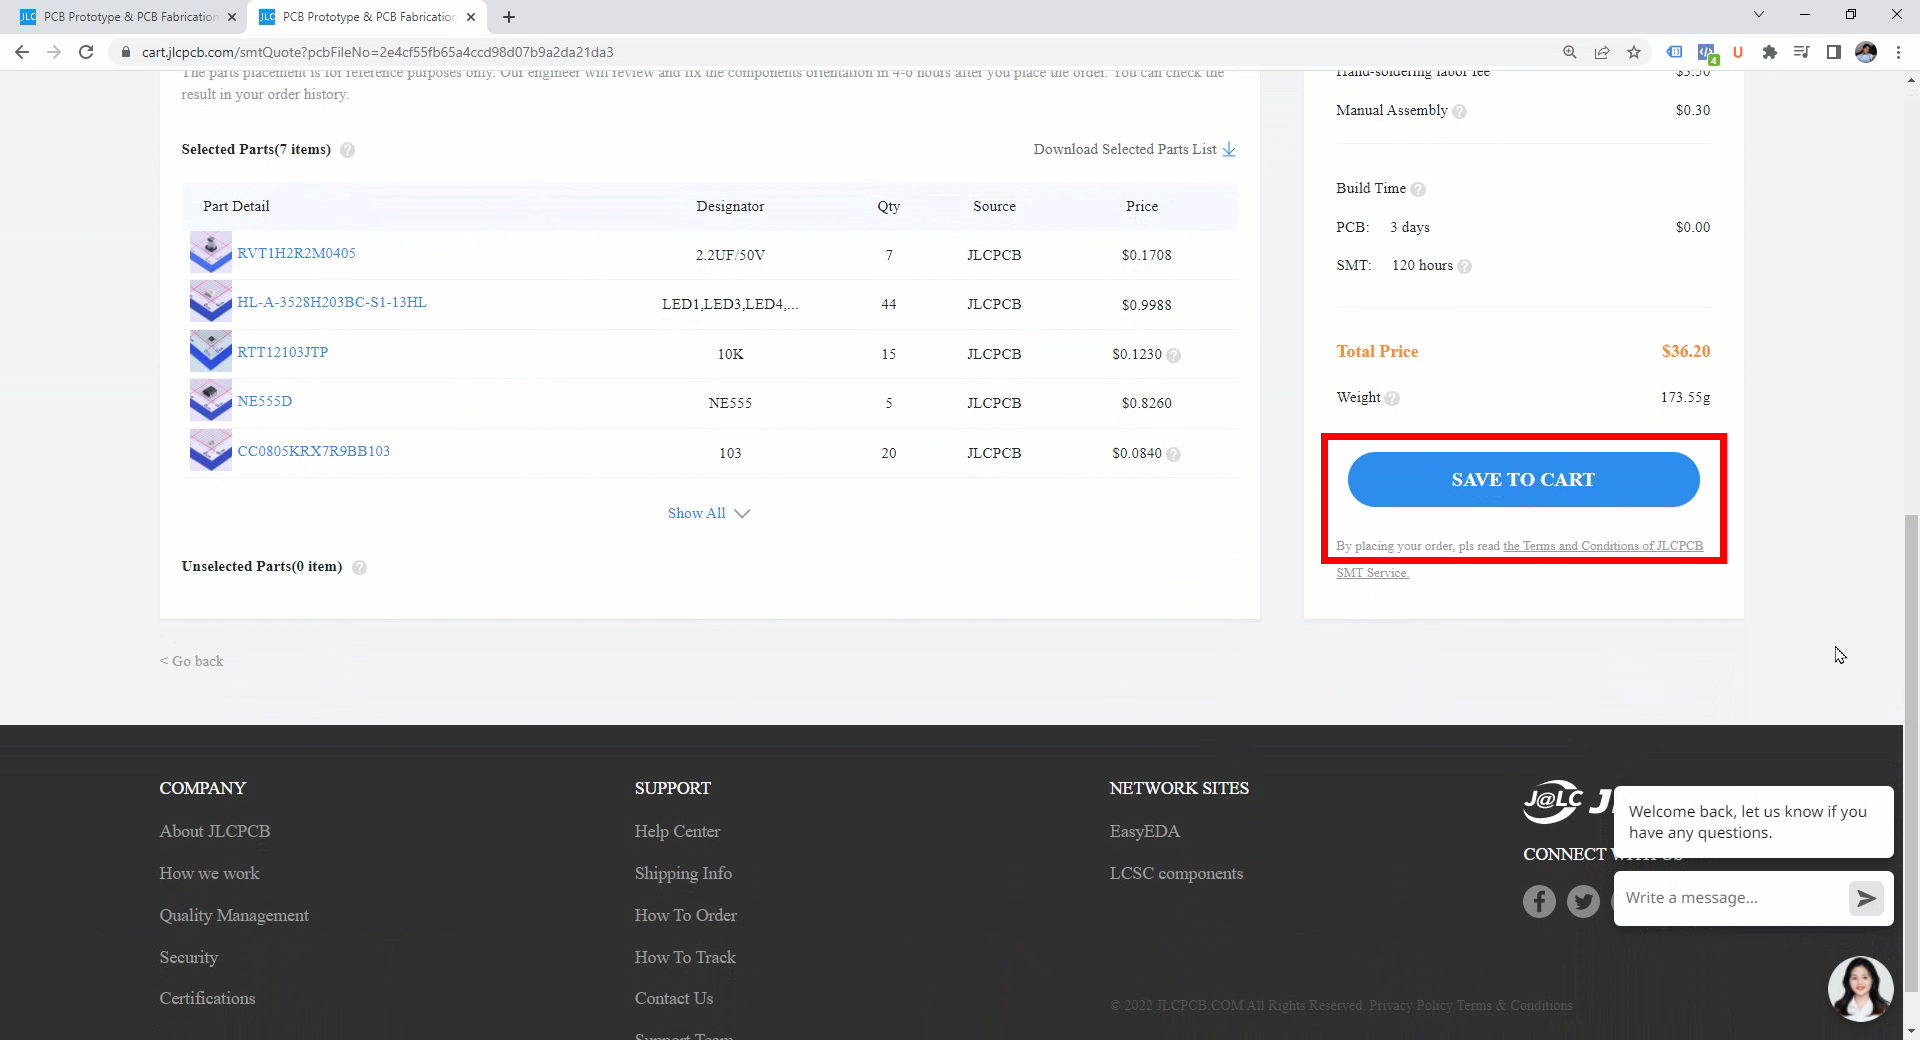Open About JLCPCB footer link
1920x1040 pixels.
214,831
